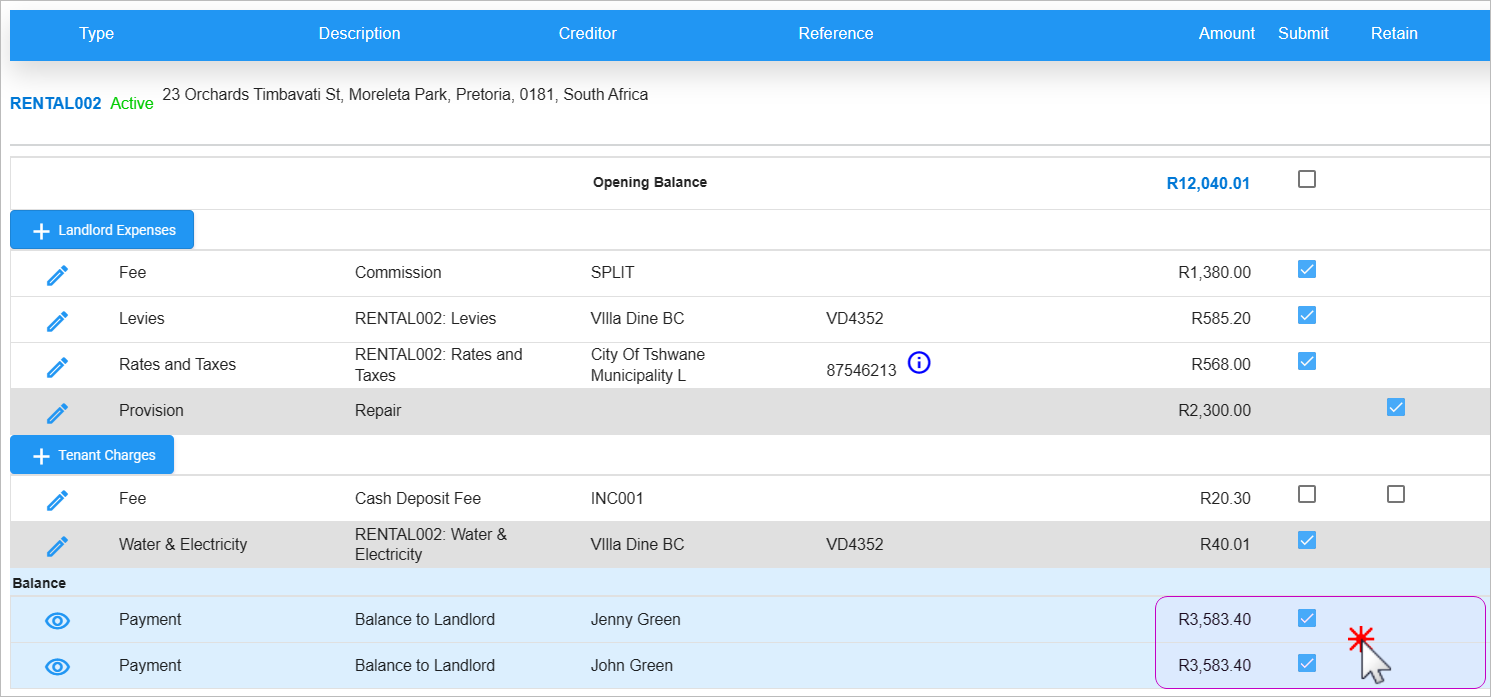Viewport: 1491px width, 697px height.
Task: Show info icon beside reference 87546213
Action: [919, 364]
